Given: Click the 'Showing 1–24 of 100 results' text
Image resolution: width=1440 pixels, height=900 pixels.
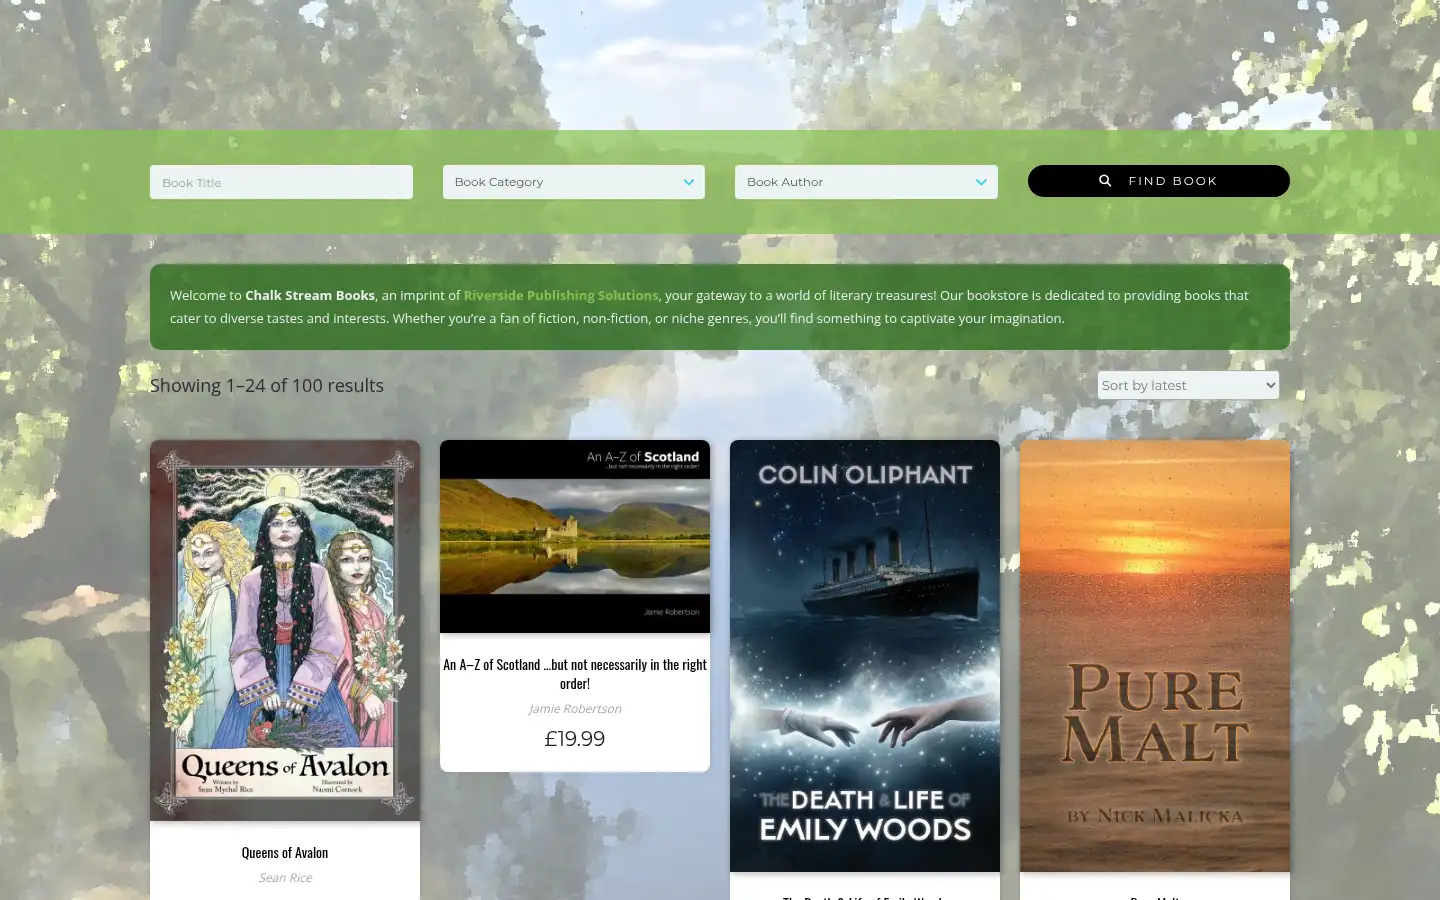Looking at the screenshot, I should pyautogui.click(x=267, y=385).
